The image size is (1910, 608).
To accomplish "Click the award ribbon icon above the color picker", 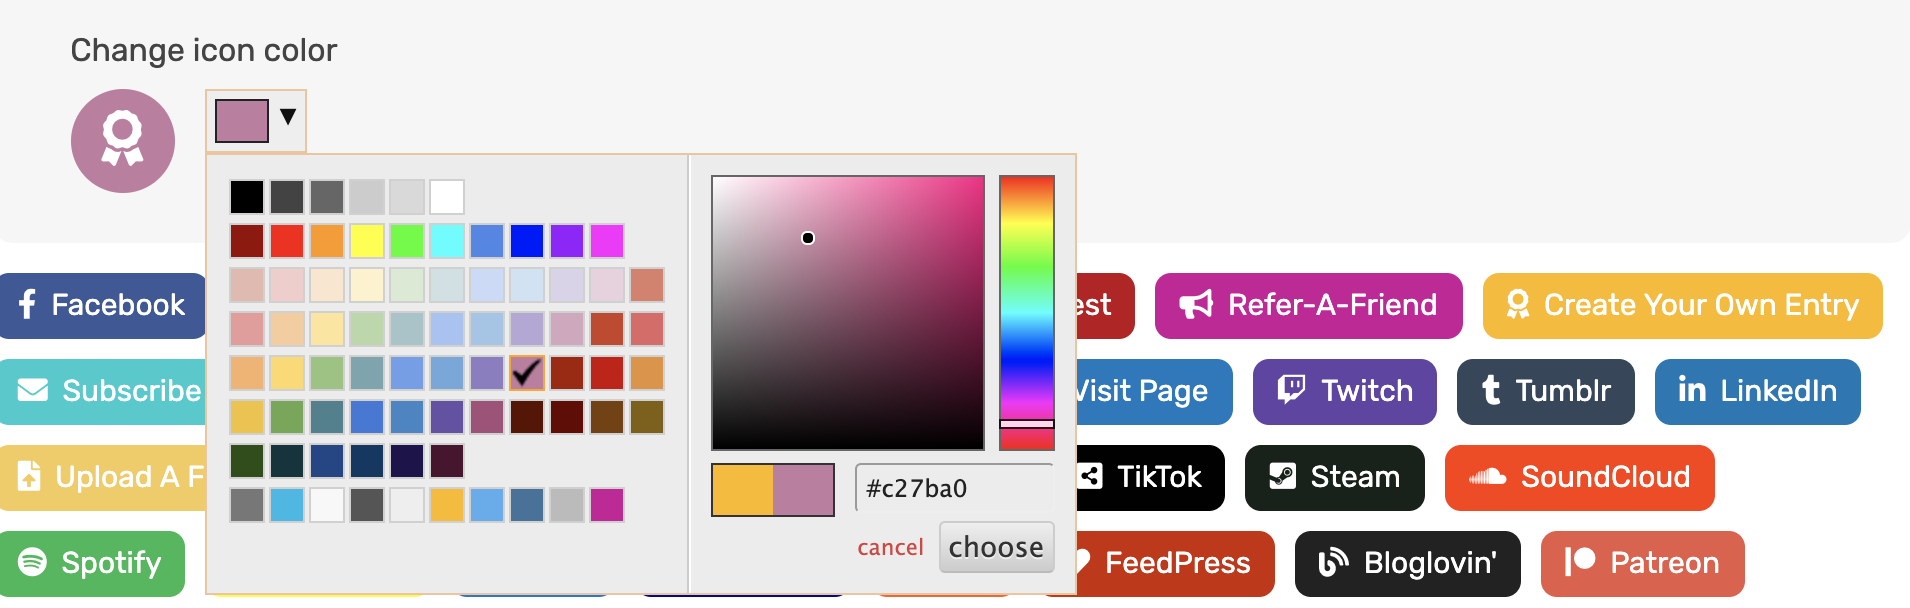I will click(x=123, y=141).
